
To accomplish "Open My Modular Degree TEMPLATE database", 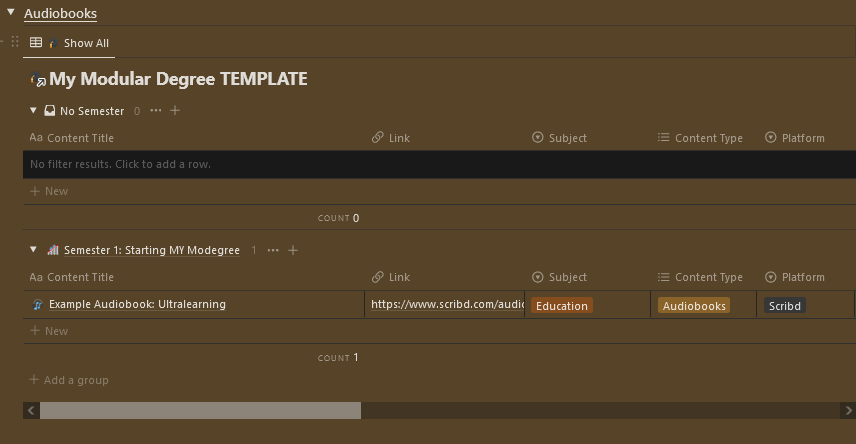I will pyautogui.click(x=178, y=79).
